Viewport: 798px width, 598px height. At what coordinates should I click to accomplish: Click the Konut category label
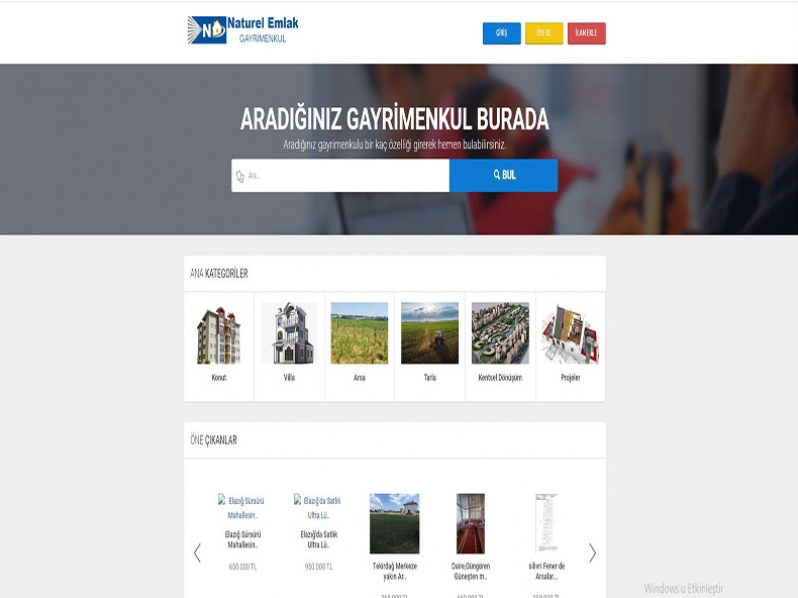(219, 378)
